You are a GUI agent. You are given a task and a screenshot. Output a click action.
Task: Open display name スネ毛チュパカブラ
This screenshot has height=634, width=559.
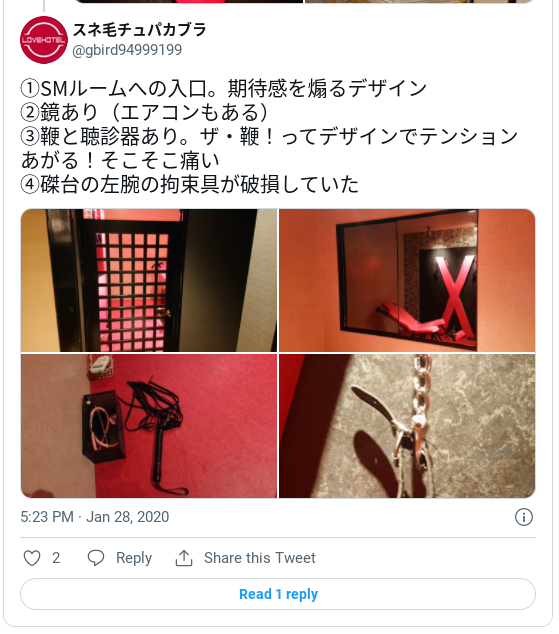140,30
